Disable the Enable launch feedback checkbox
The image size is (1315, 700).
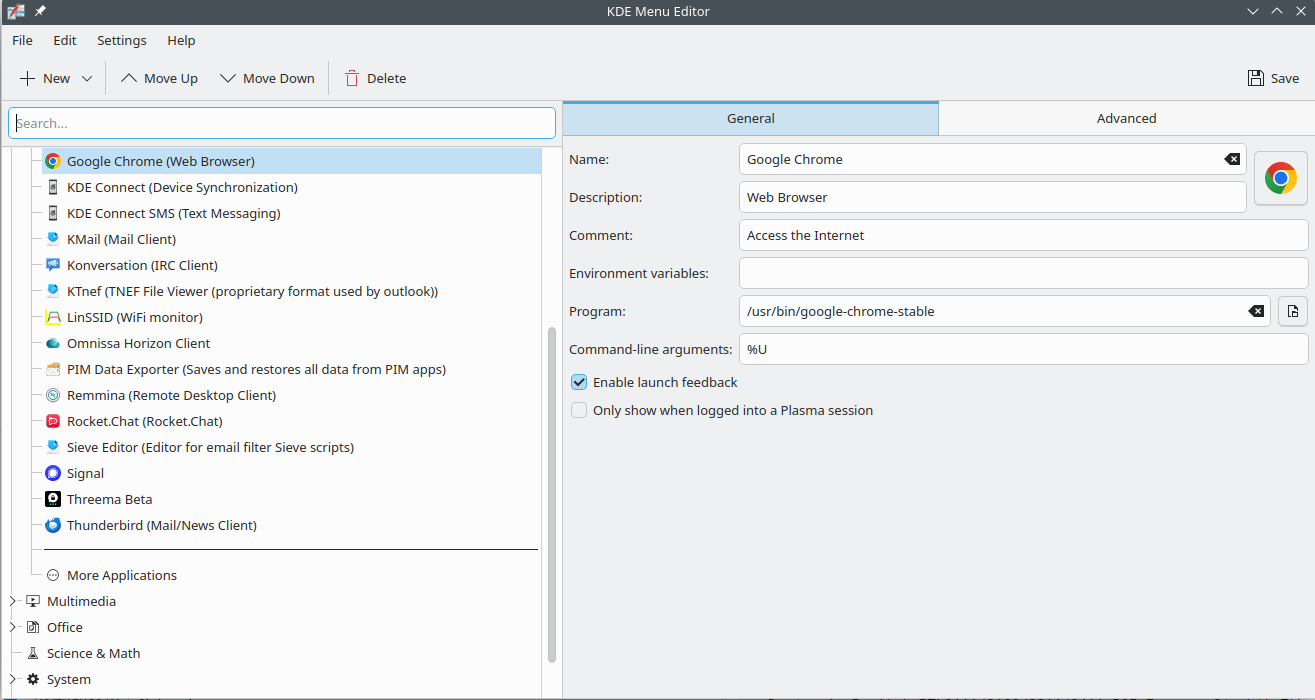tap(579, 382)
